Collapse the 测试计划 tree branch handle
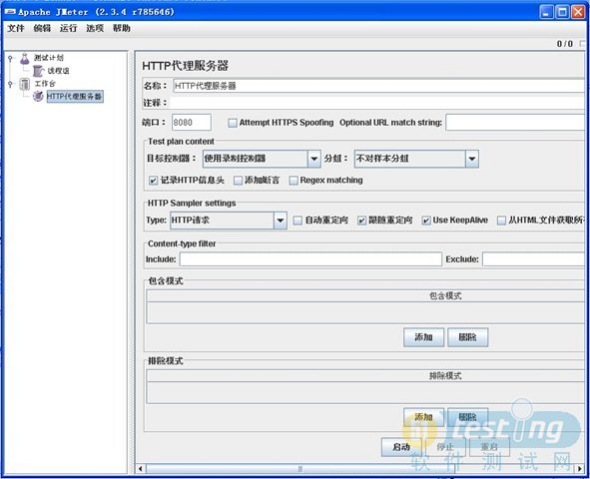 [x=10, y=58]
